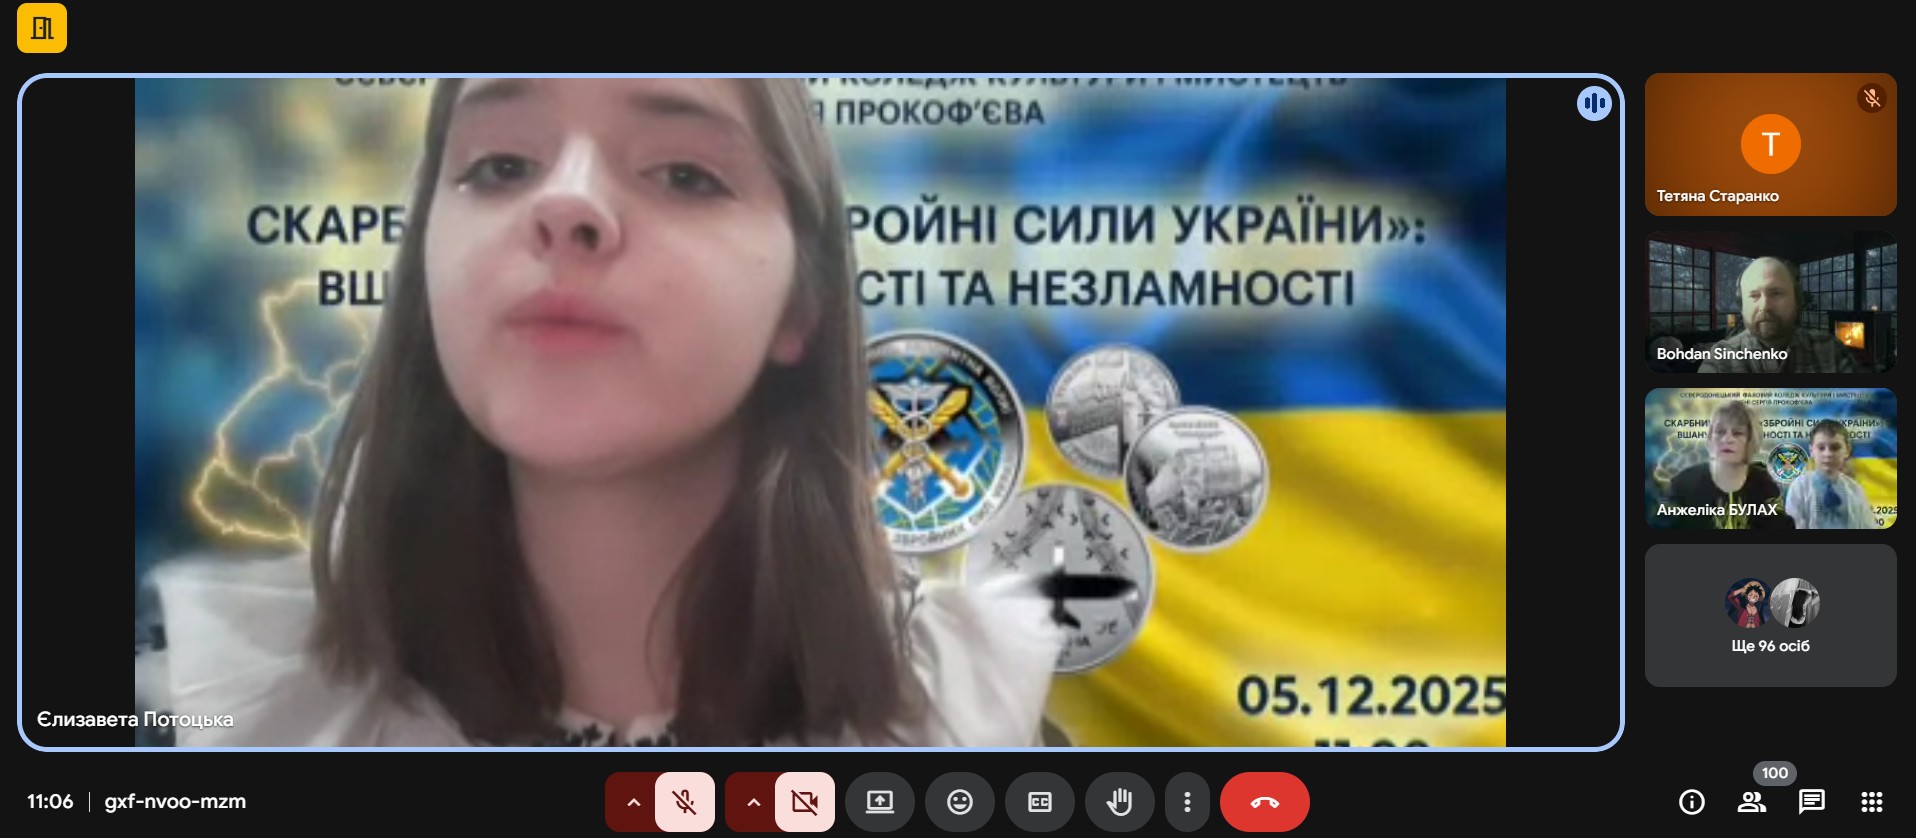Open the emoji reactions panel
The height and width of the screenshot is (838, 1916).
tap(960, 802)
